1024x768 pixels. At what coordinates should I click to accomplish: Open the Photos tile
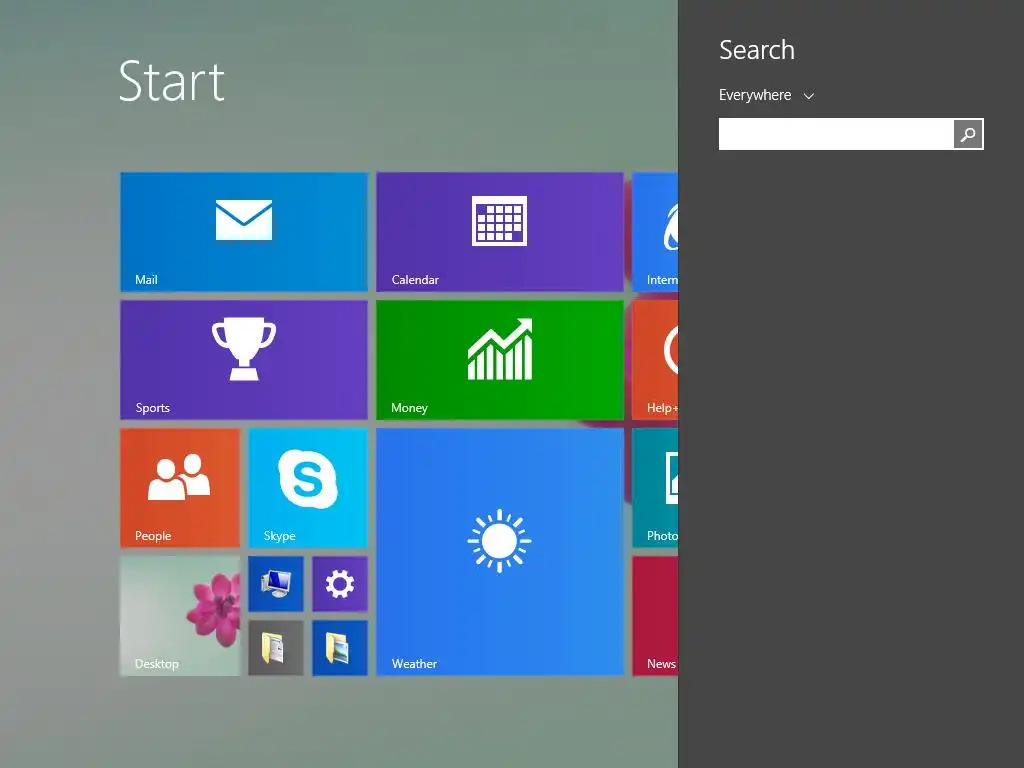[655, 488]
